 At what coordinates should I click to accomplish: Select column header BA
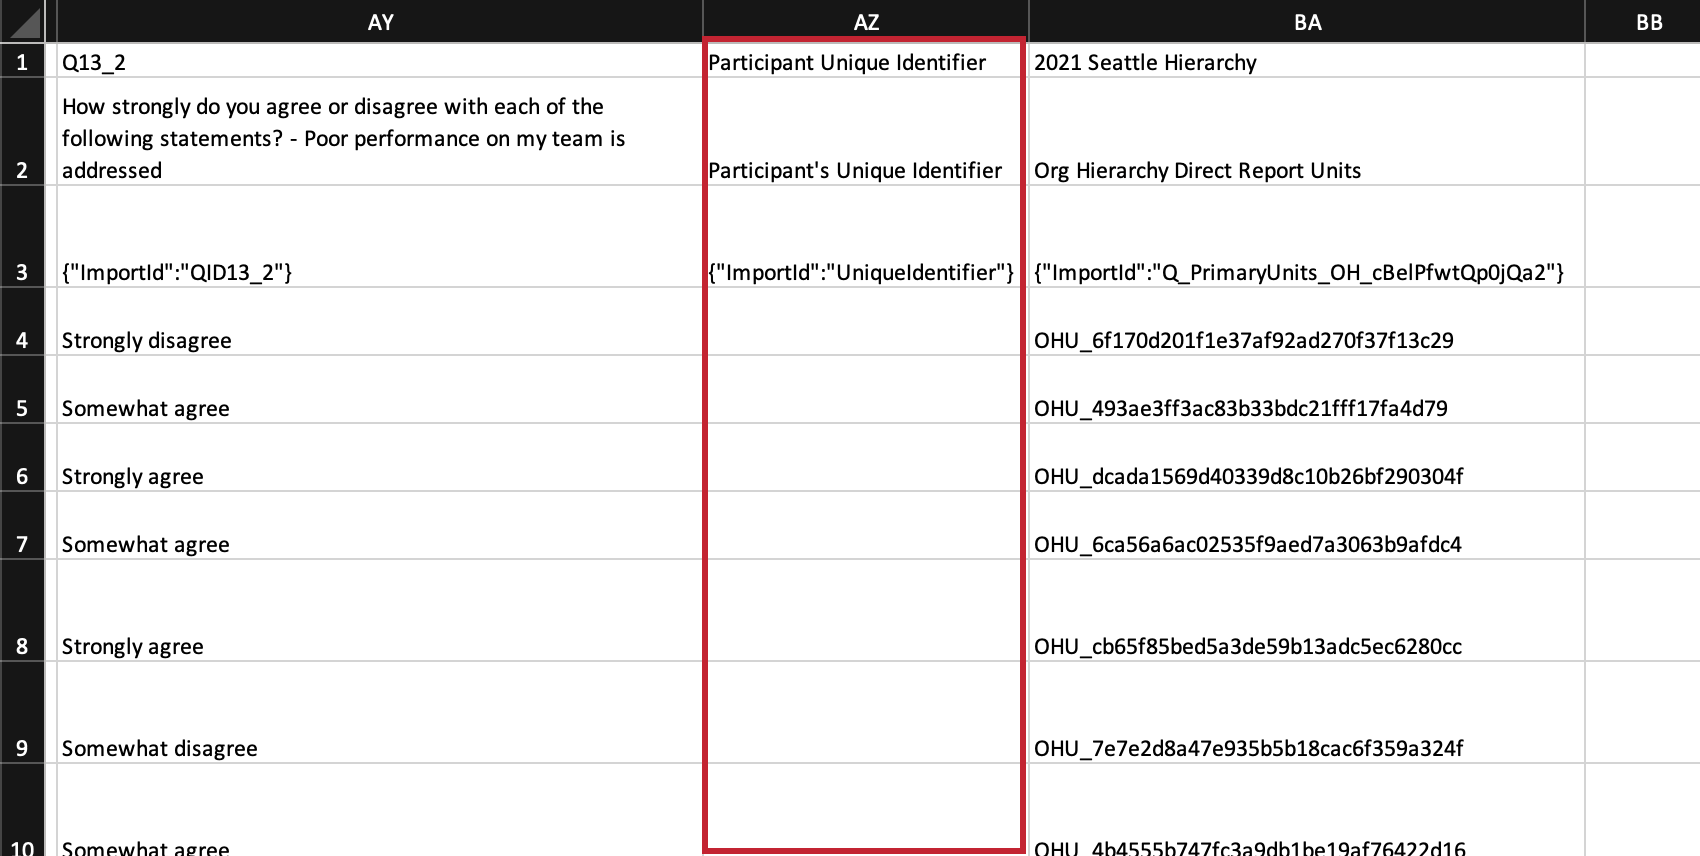pyautogui.click(x=1306, y=21)
